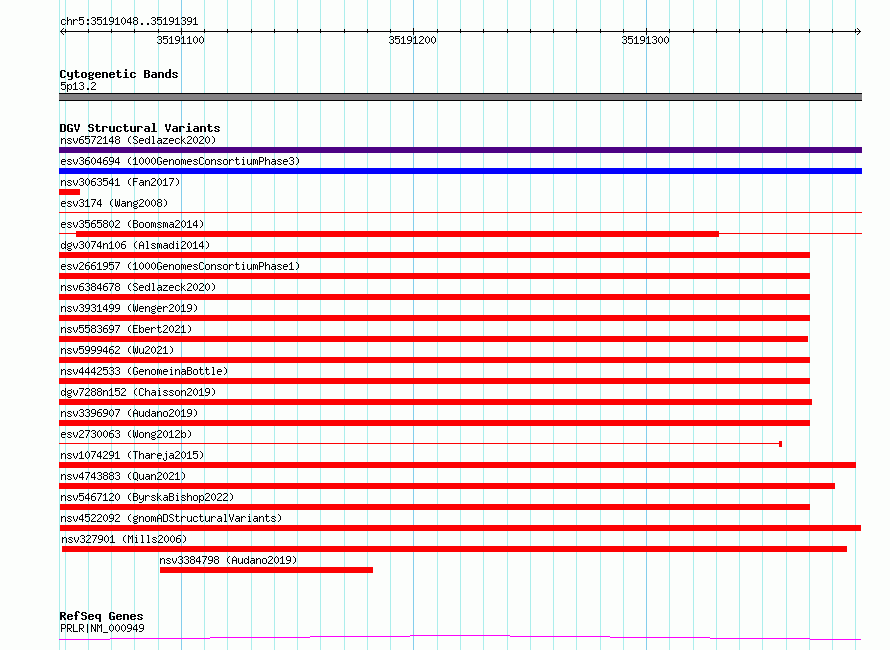
Task: Click the DGV Structural Variants track title
Action: 140,128
